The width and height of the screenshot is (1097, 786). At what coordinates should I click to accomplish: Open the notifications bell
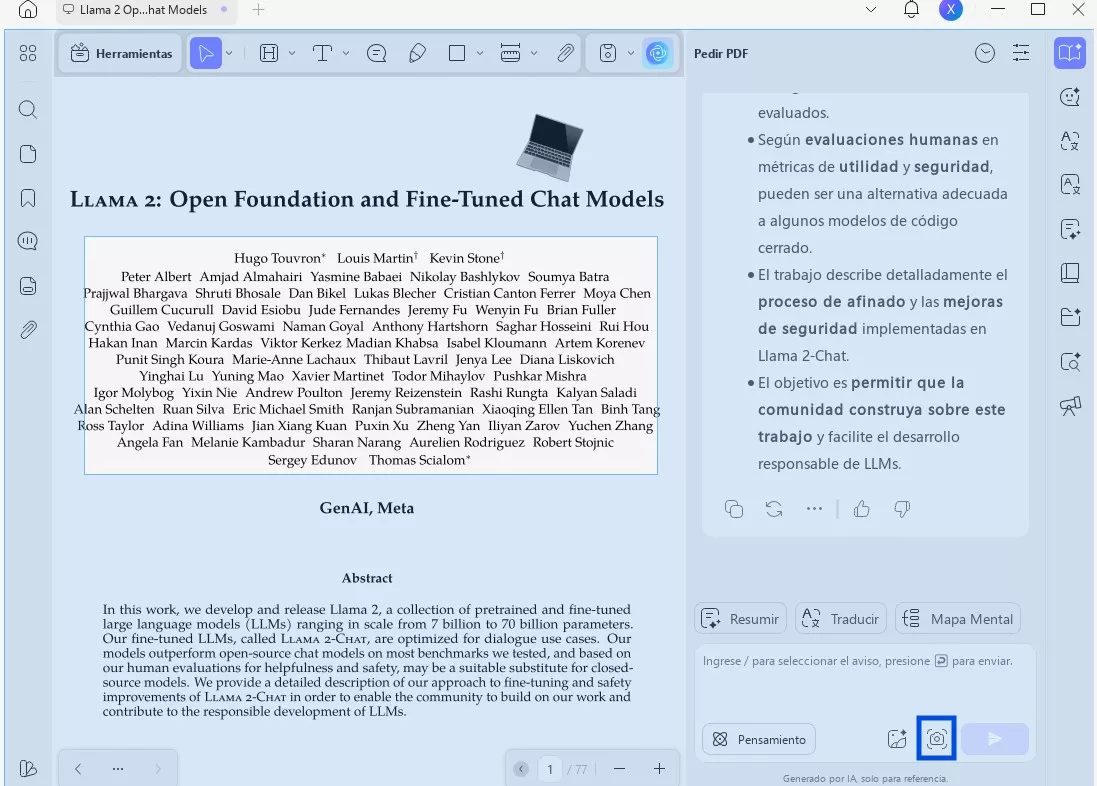pyautogui.click(x=911, y=9)
